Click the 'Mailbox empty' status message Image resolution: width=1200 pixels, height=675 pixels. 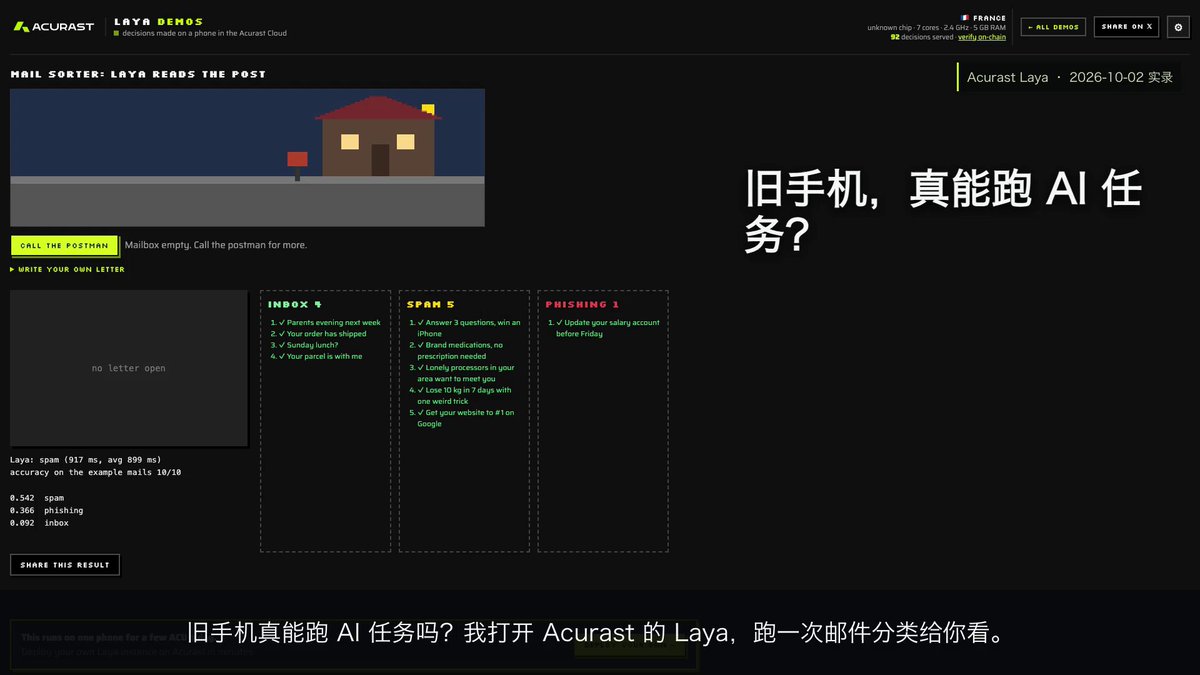coord(216,245)
